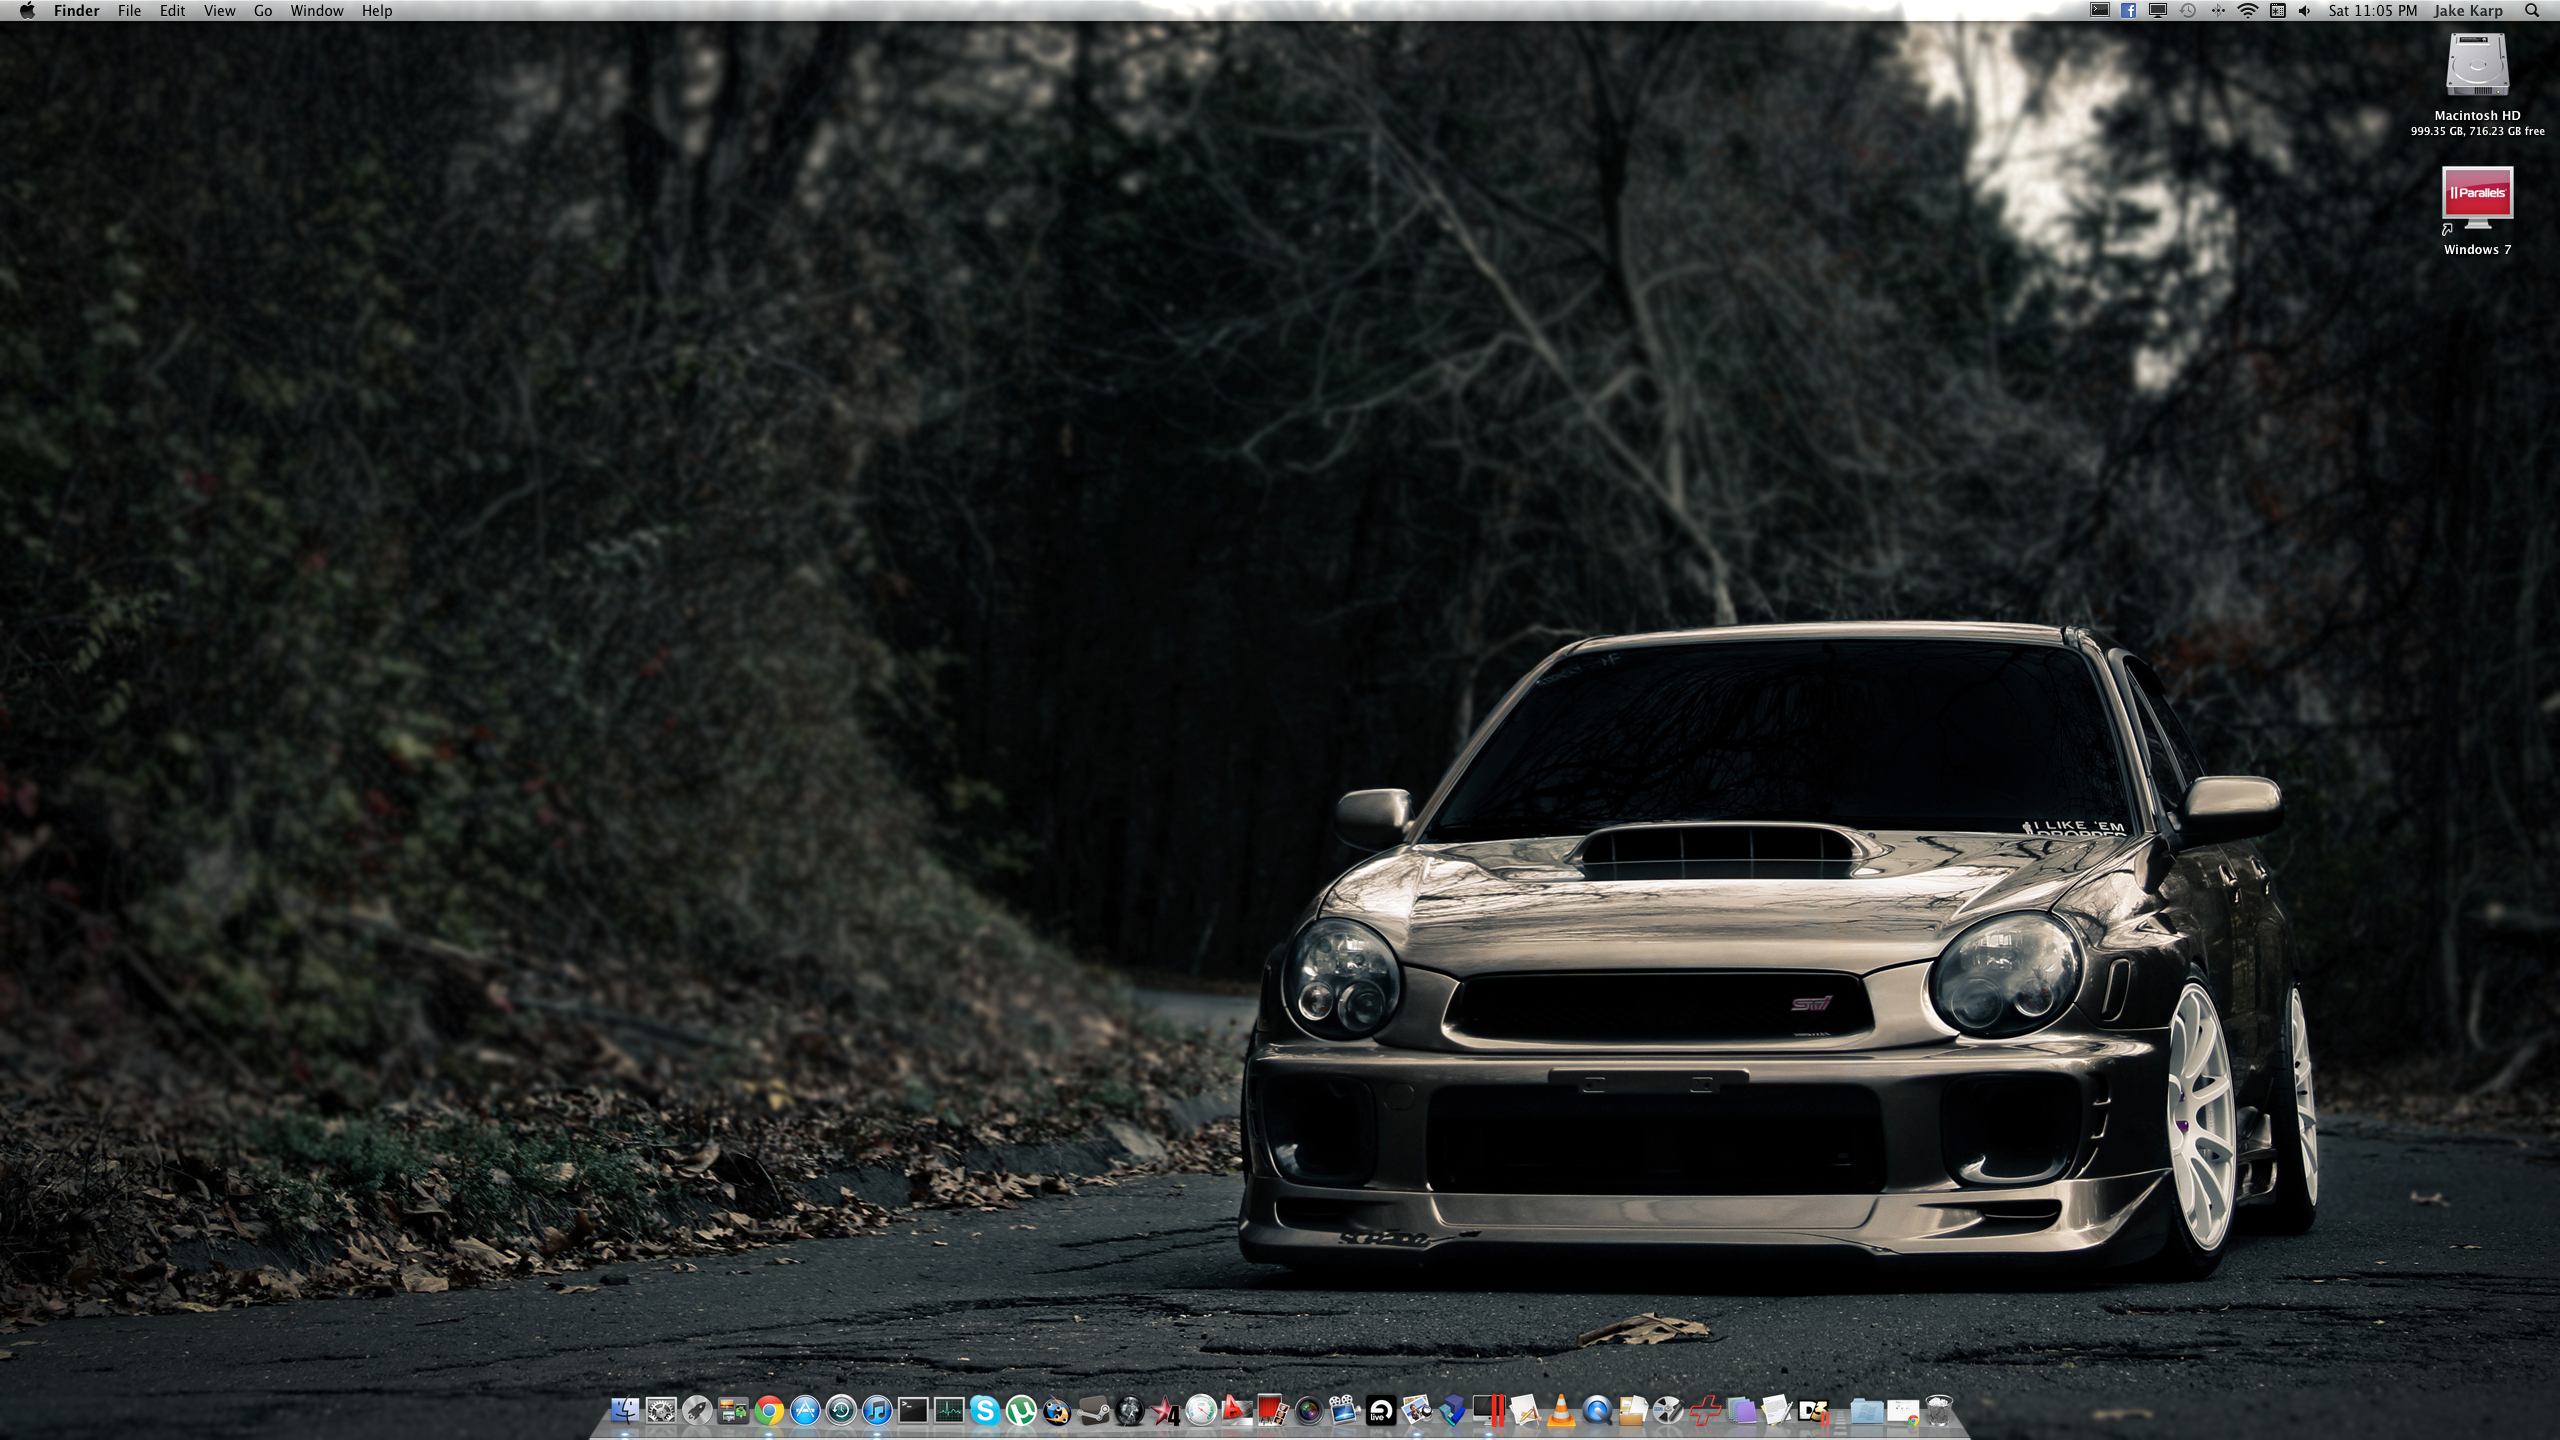The width and height of the screenshot is (2560, 1440).
Task: Open the Wi-Fi status menu
Action: coord(2247,11)
